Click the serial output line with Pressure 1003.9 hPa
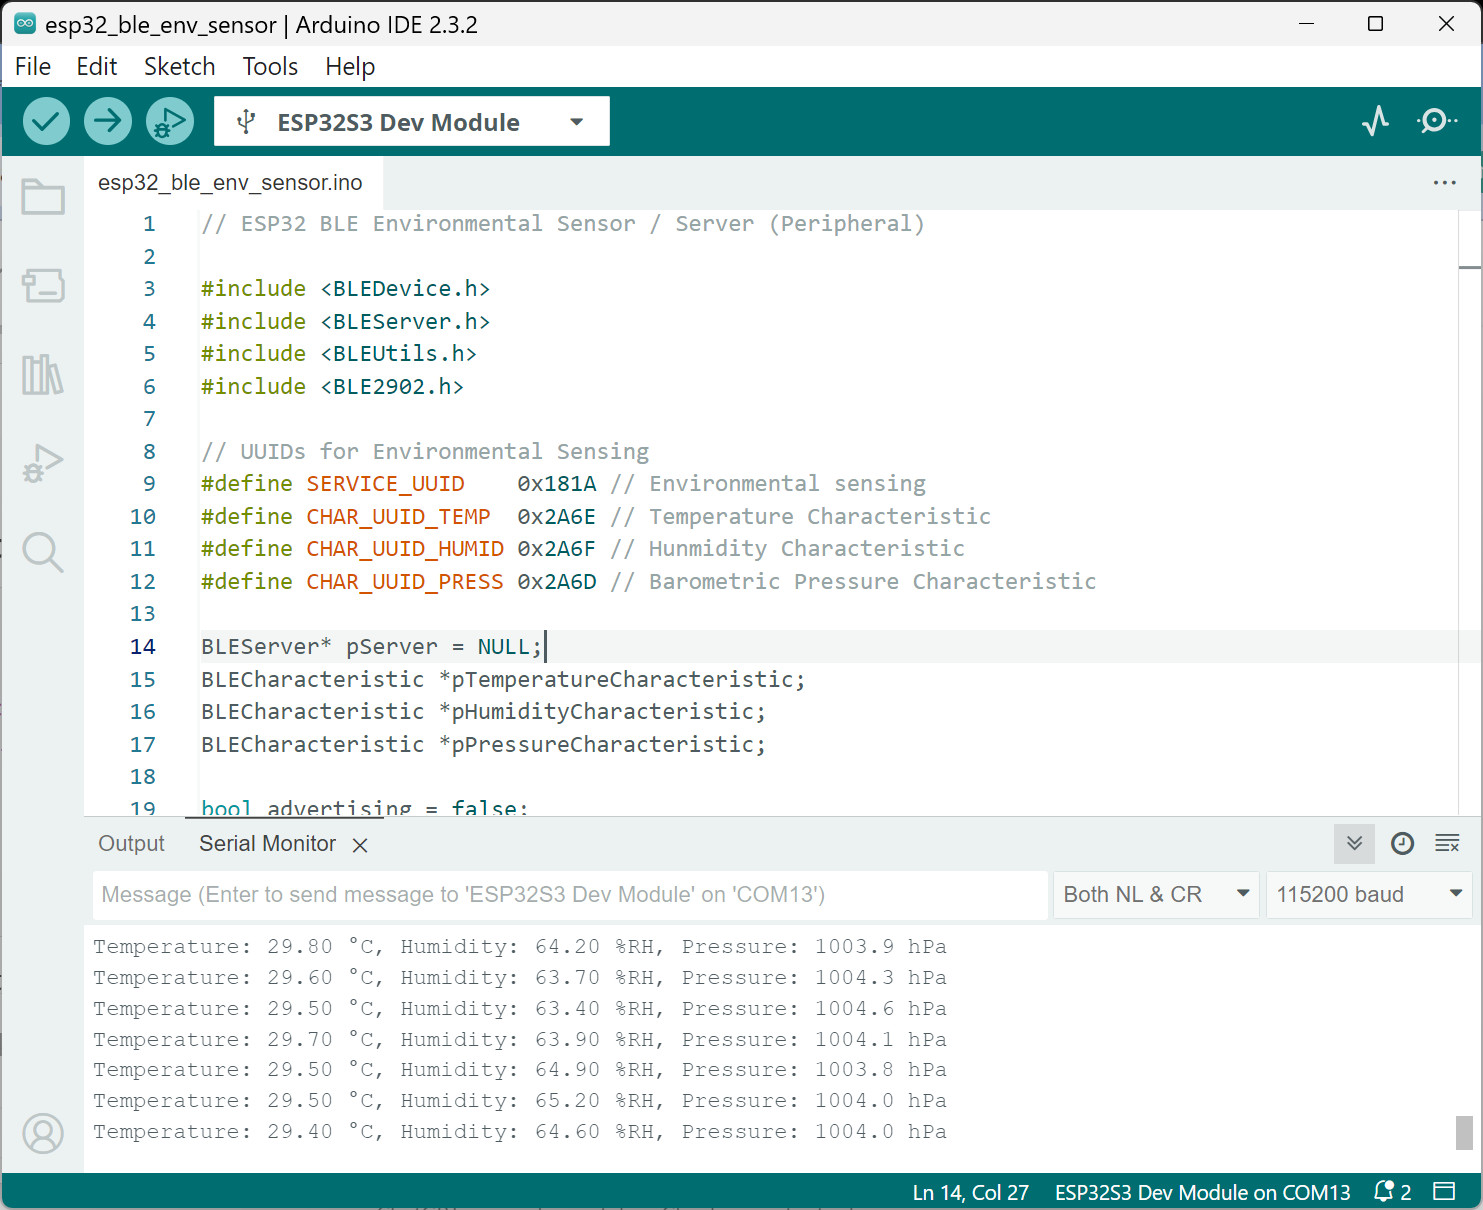 point(520,947)
